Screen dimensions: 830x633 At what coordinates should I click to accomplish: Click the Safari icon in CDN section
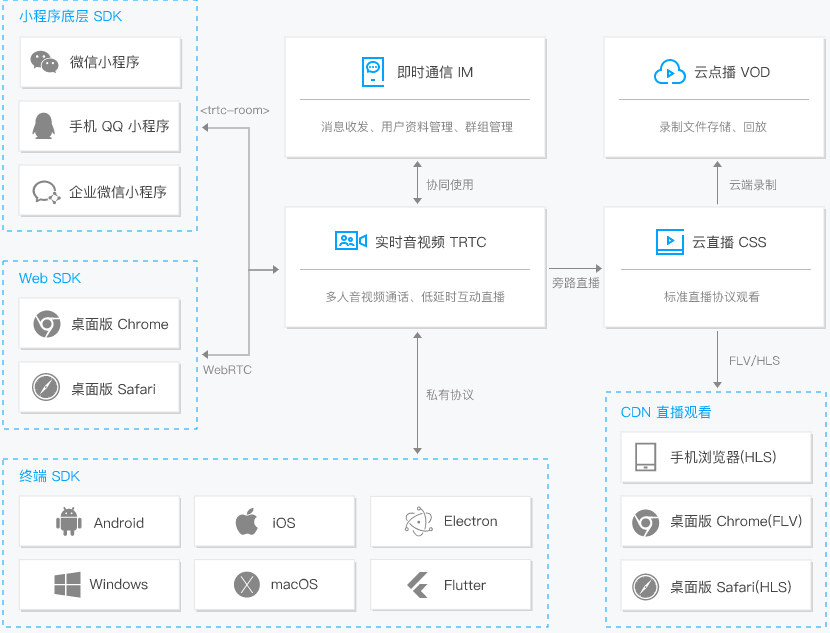[x=645, y=587]
